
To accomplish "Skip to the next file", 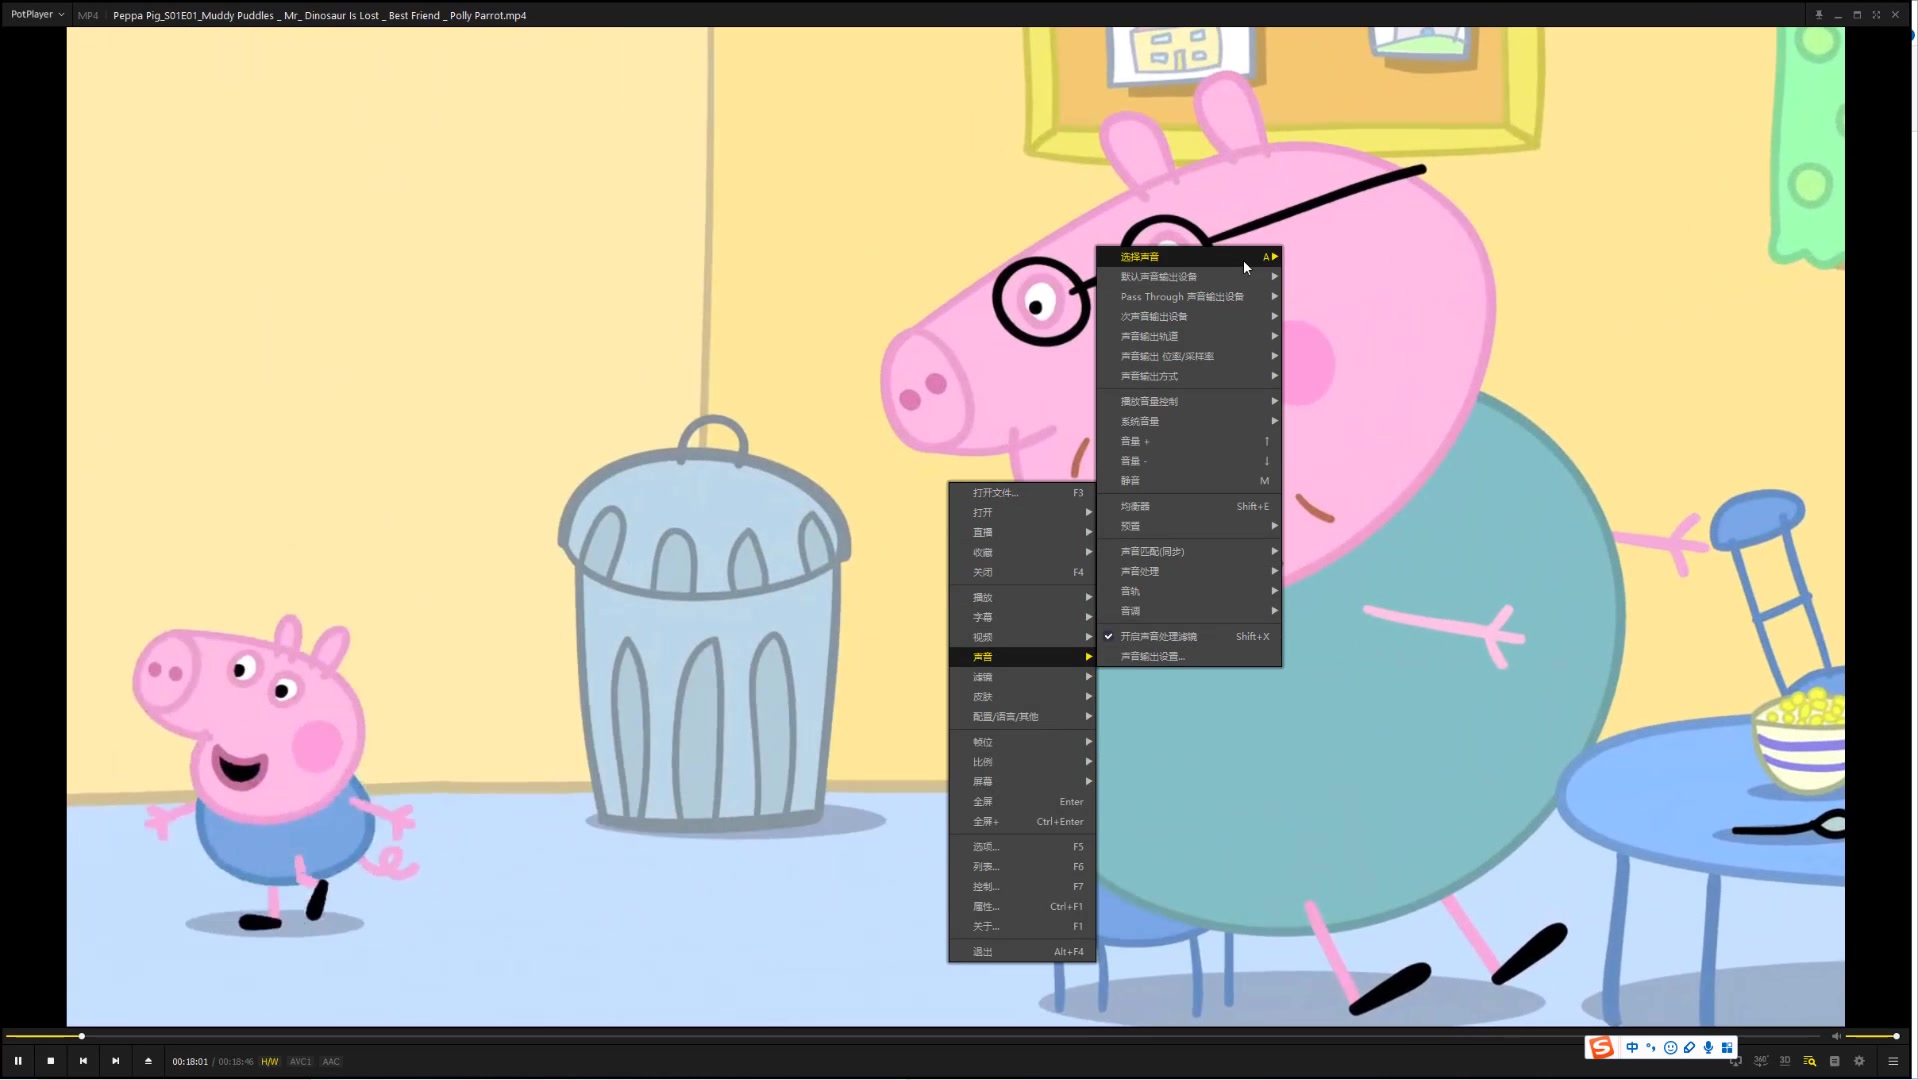I will tap(116, 1061).
